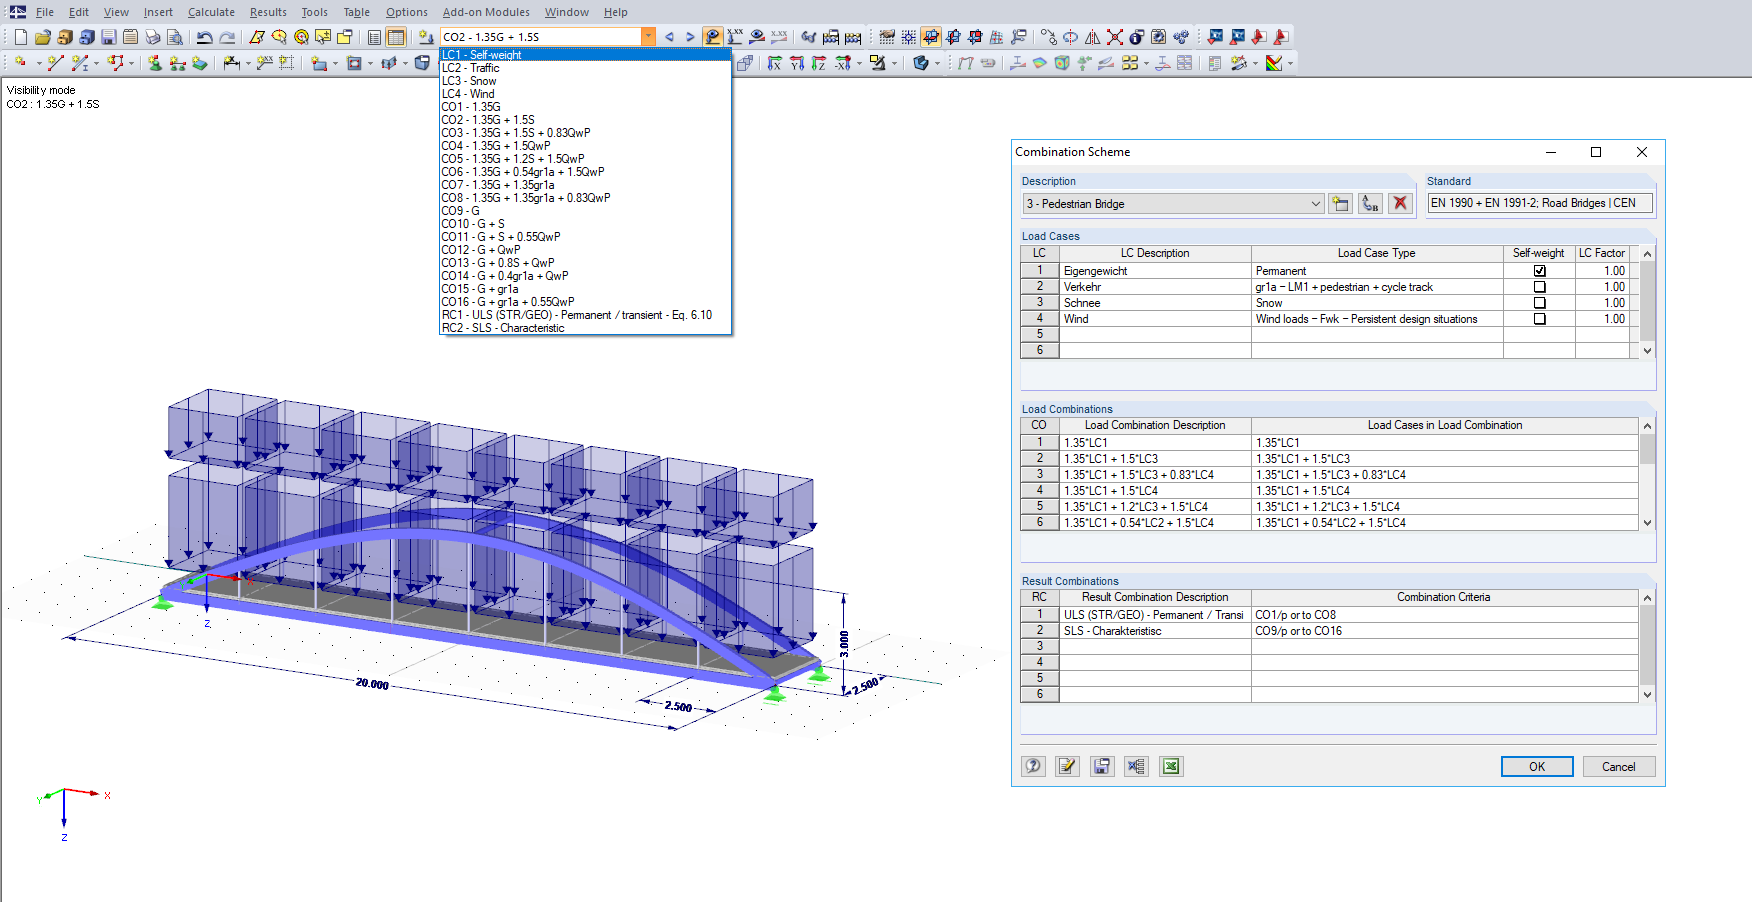
Task: Click the Undo arrow icon
Action: click(204, 37)
